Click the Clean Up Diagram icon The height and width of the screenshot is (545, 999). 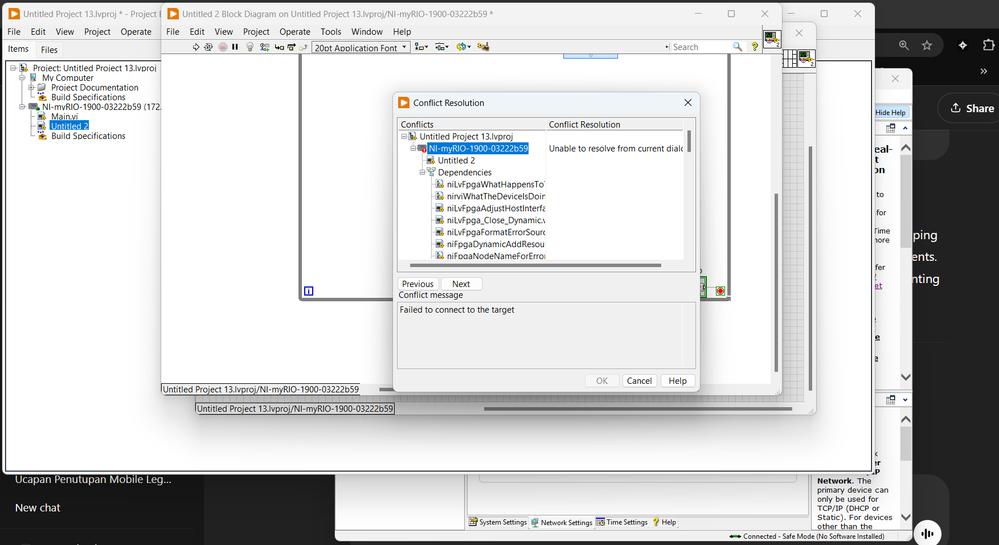[x=484, y=47]
